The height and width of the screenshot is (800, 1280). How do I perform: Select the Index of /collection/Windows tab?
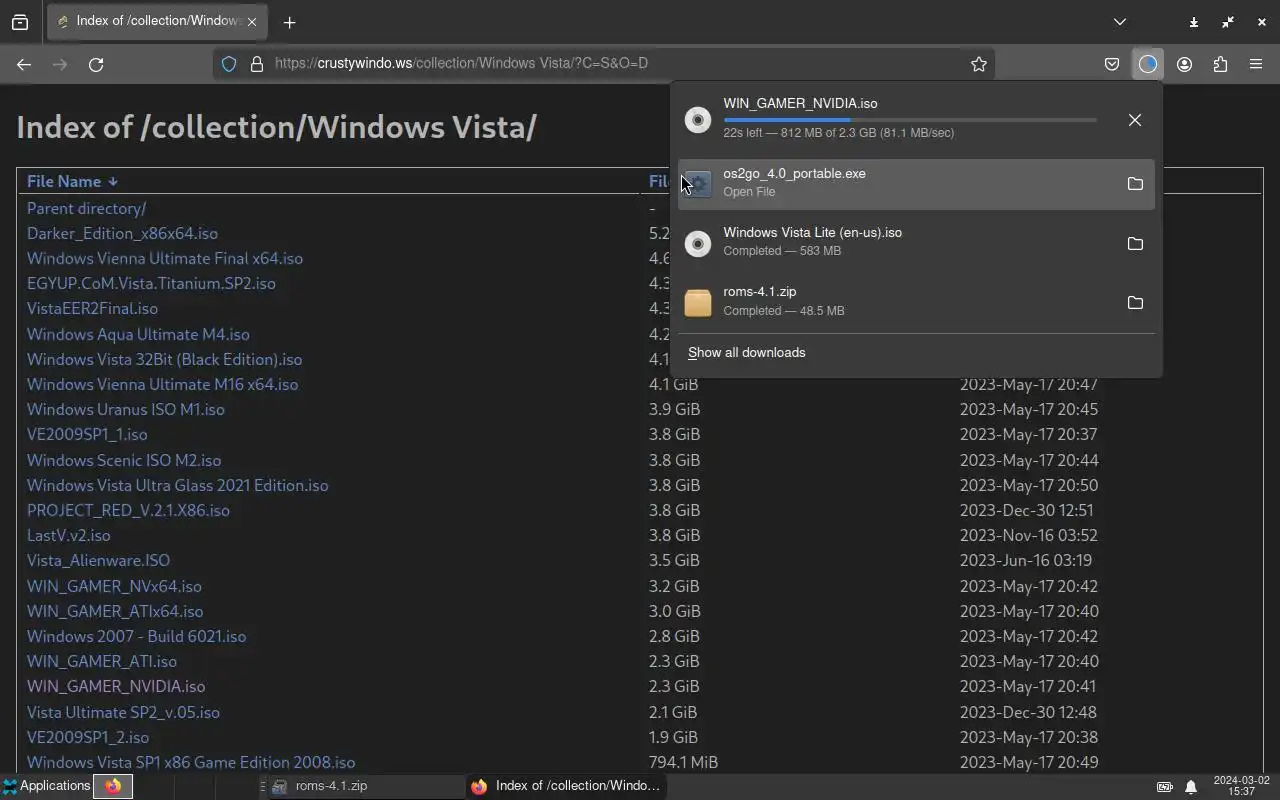pyautogui.click(x=157, y=21)
